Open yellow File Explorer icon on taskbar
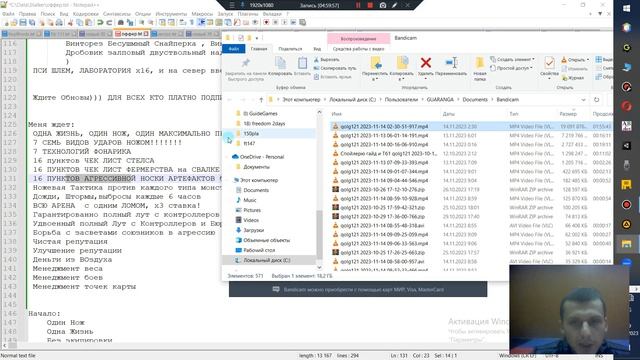Viewport: 640px width, 360px height. tap(627, 244)
